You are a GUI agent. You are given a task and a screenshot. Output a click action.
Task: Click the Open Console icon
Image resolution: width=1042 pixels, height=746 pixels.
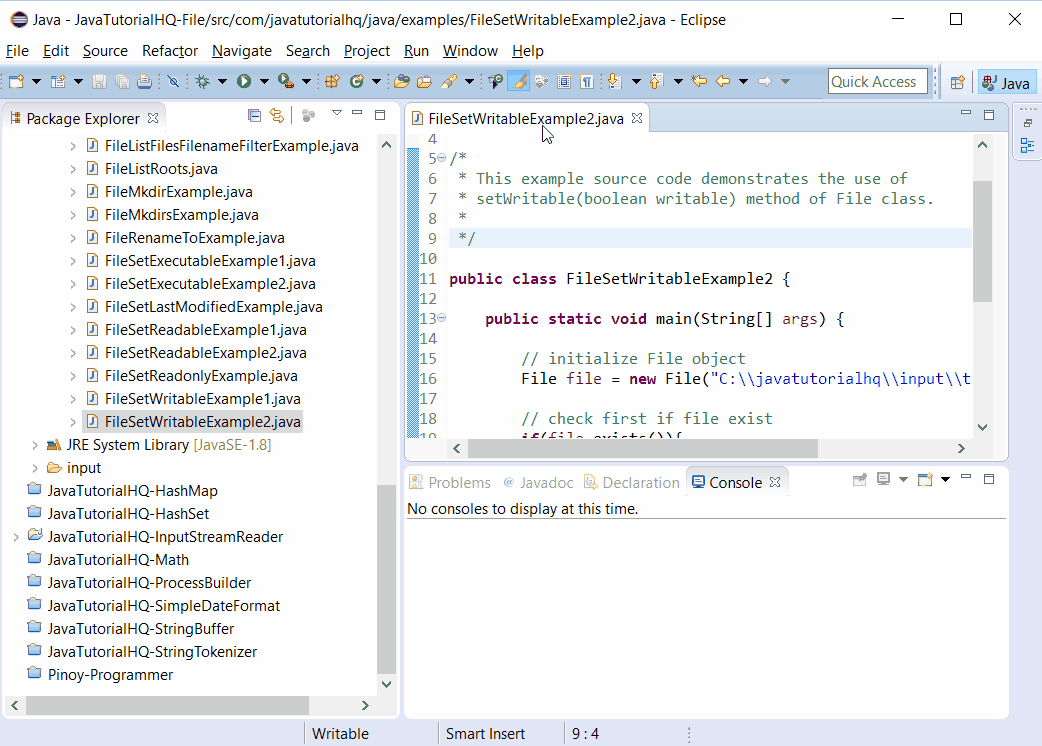tap(925, 480)
